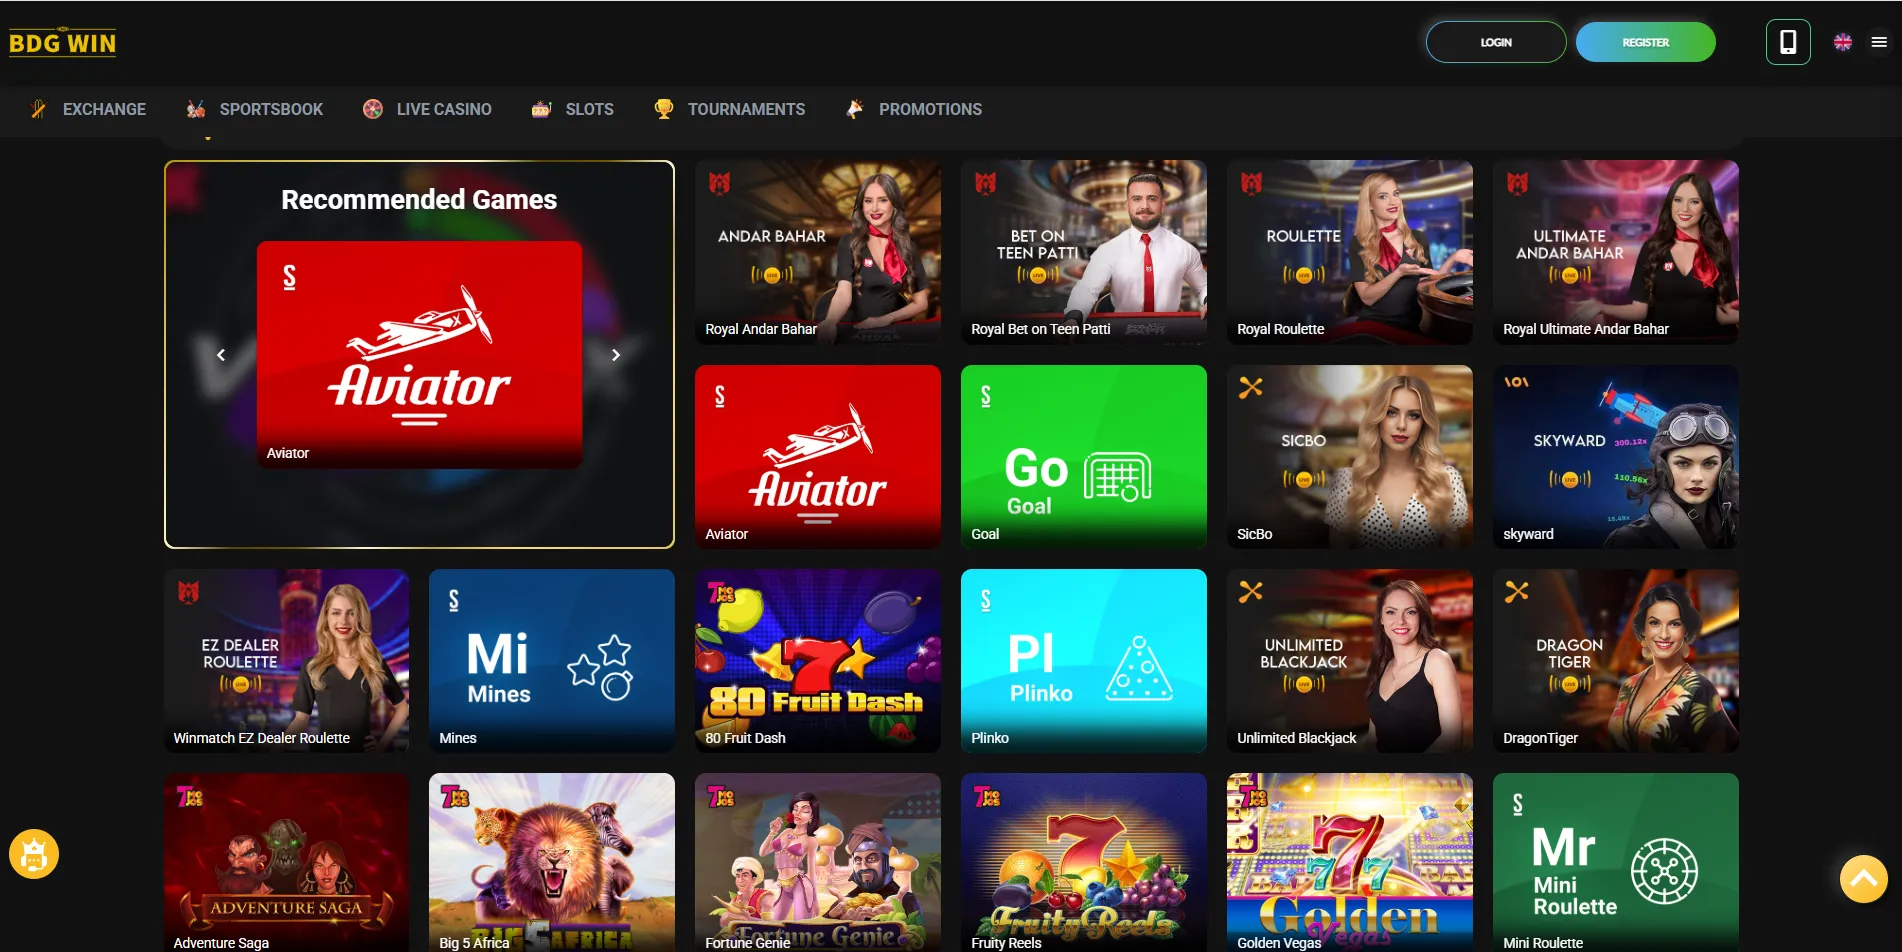The width and height of the screenshot is (1902, 952).
Task: Open Royal Bet on Teen Patti
Action: pos(1084,252)
